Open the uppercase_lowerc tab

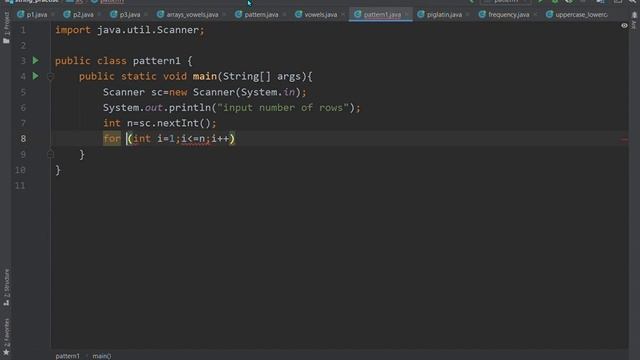click(x=577, y=15)
